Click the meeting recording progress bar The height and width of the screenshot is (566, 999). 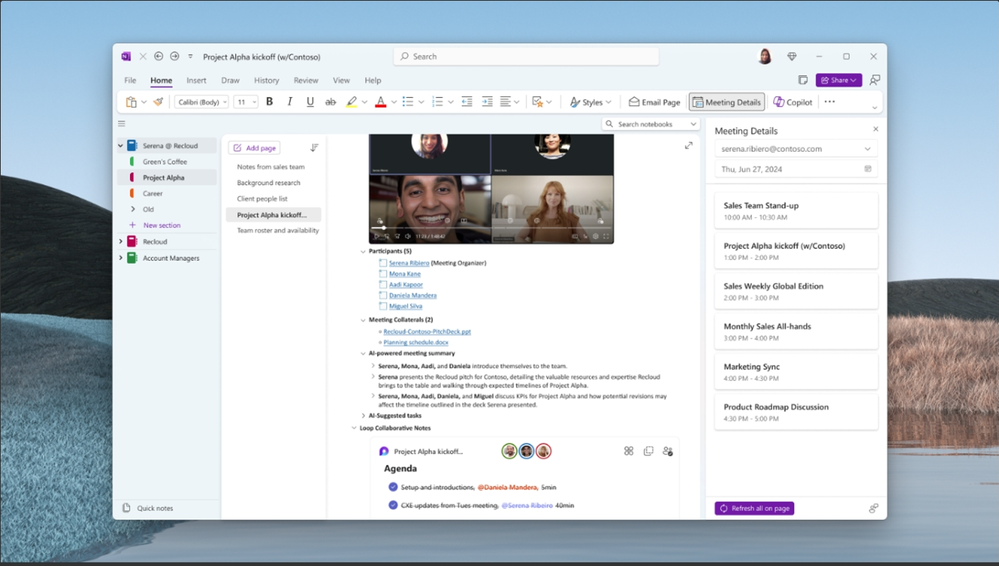[x=491, y=228]
